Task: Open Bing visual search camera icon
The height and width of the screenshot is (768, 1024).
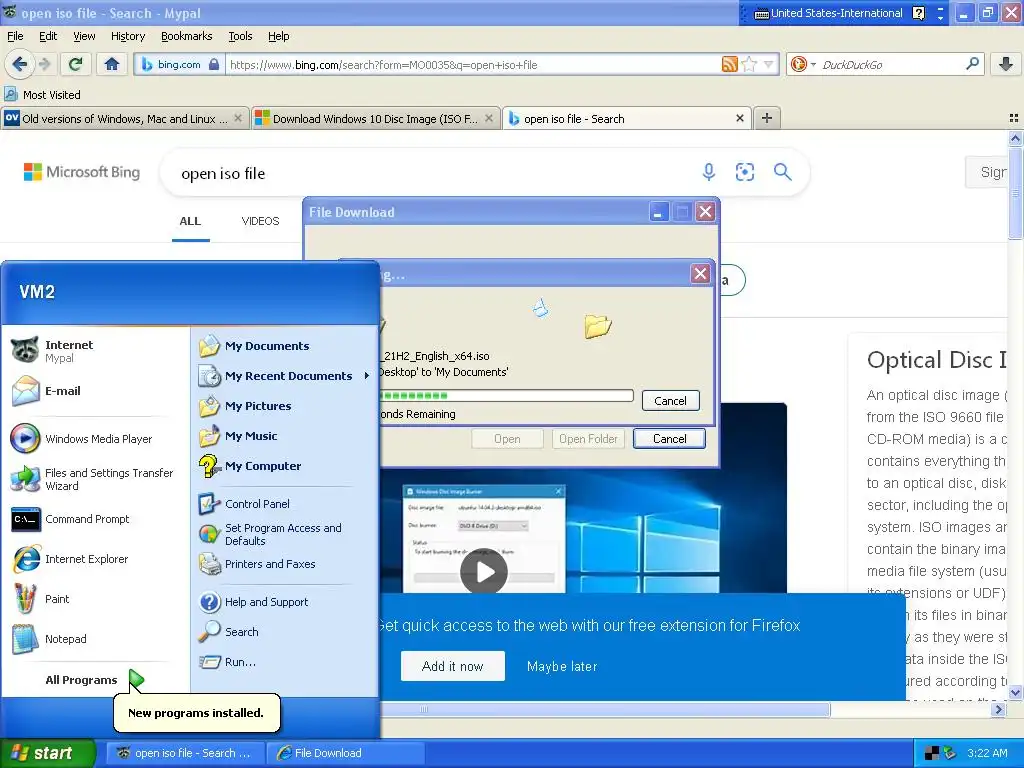Action: (x=744, y=172)
